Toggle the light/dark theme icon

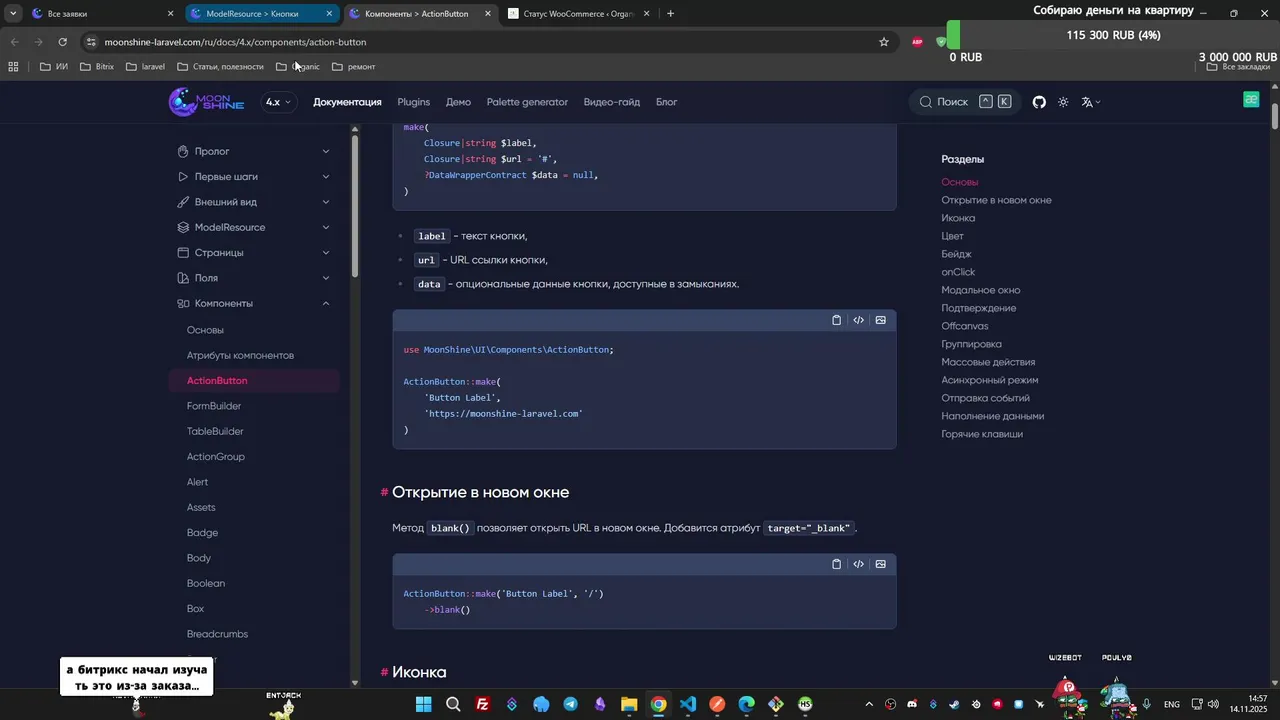[1063, 102]
